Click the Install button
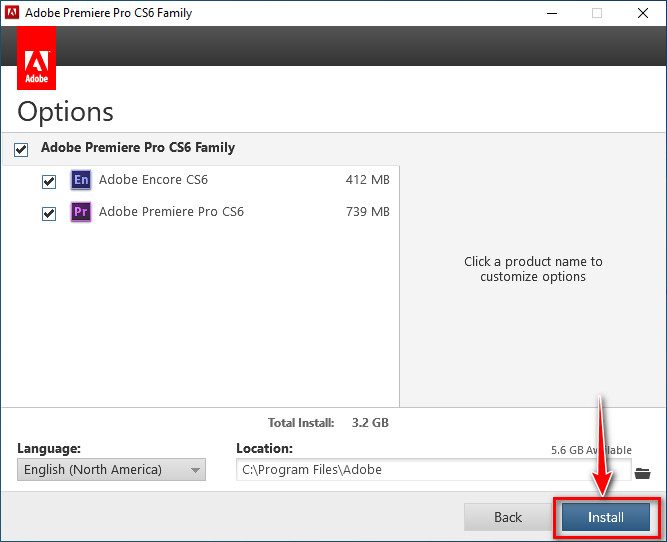The height and width of the screenshot is (542, 667). pos(606,517)
